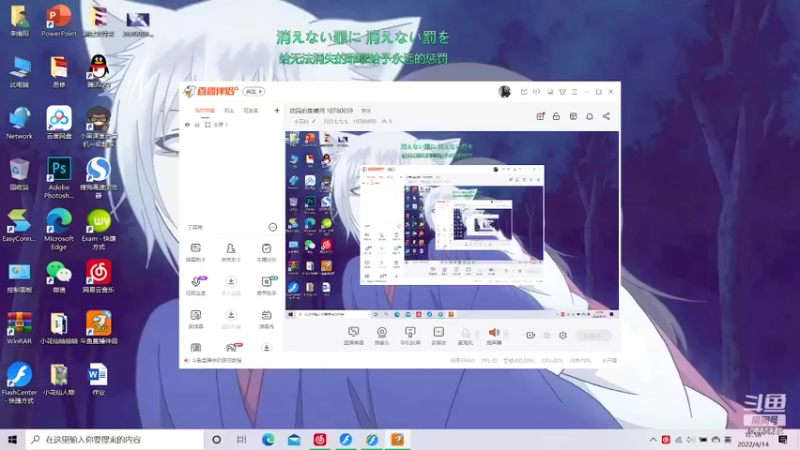Click the taskbar search box
This screenshot has height=450, width=800.
114,439
